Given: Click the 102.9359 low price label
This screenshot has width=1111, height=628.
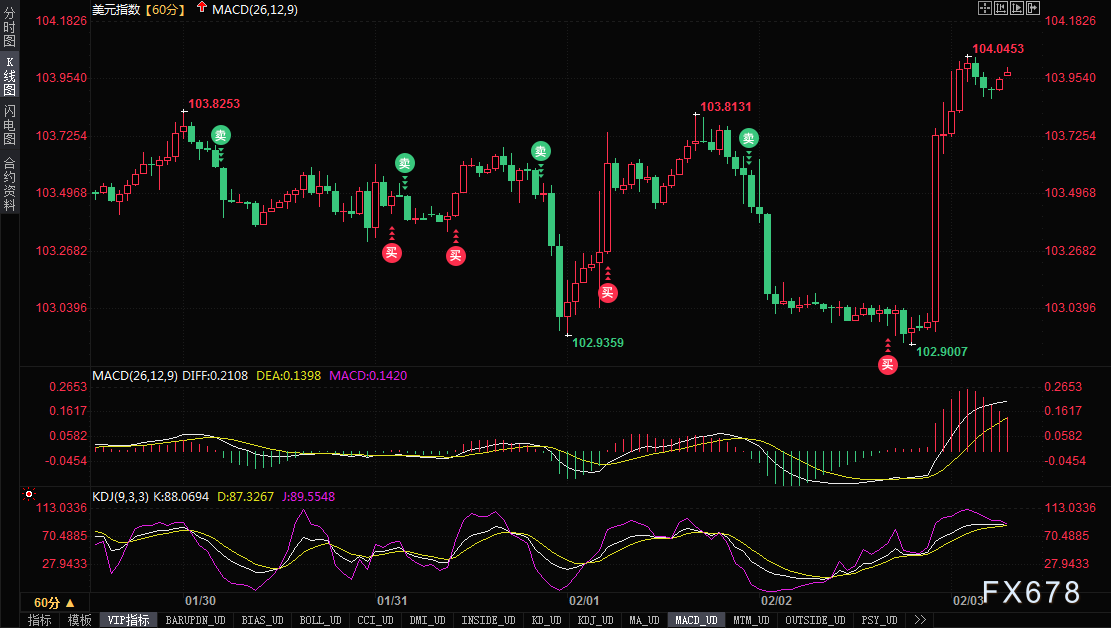Looking at the screenshot, I should [x=598, y=343].
